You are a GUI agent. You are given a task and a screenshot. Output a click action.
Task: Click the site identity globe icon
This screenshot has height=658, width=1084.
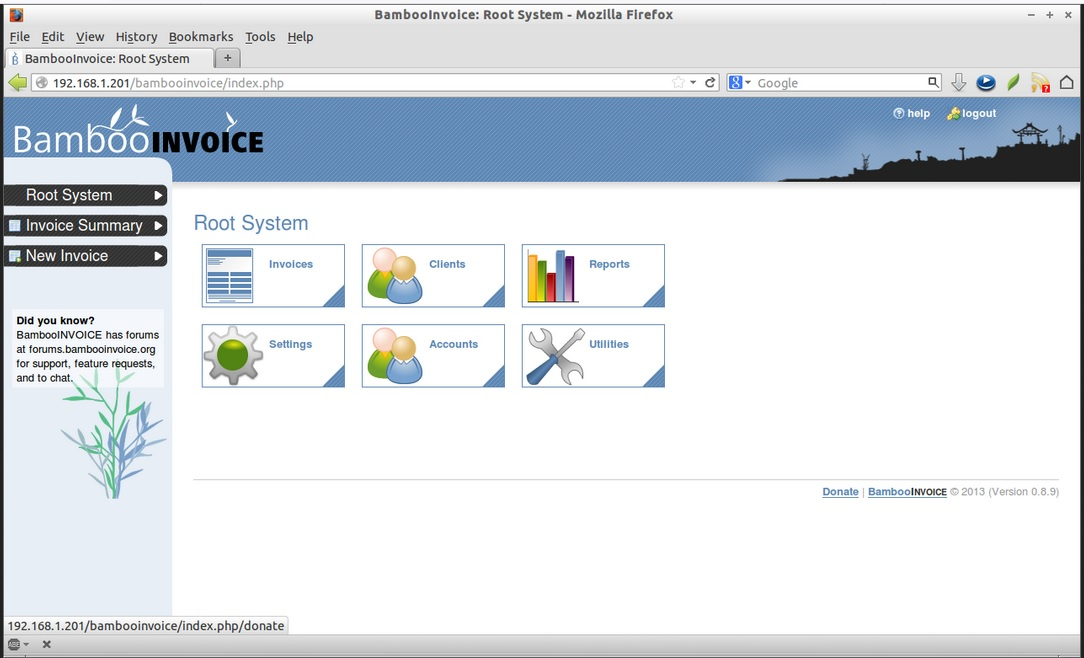pos(42,83)
